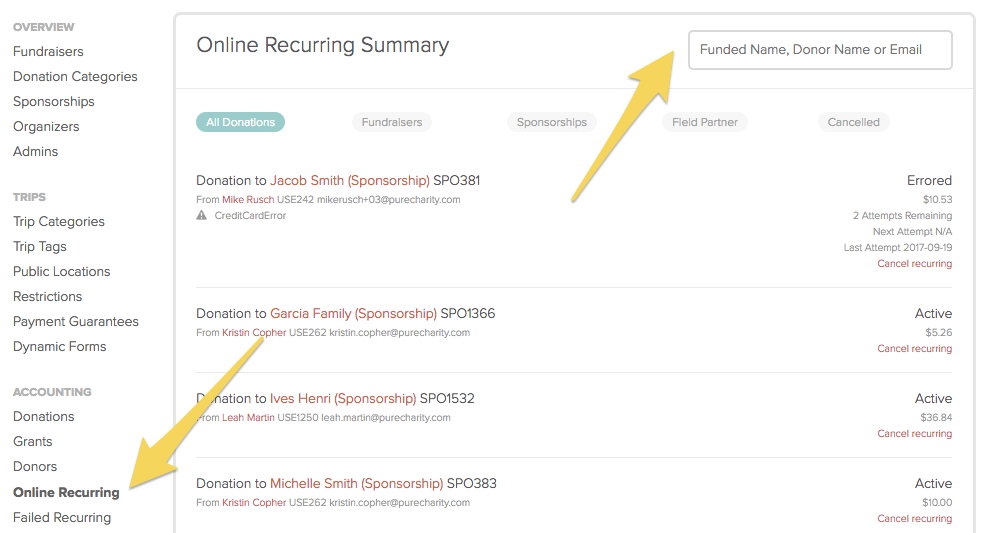
Task: View Cancelled recurring donations
Action: [854, 122]
